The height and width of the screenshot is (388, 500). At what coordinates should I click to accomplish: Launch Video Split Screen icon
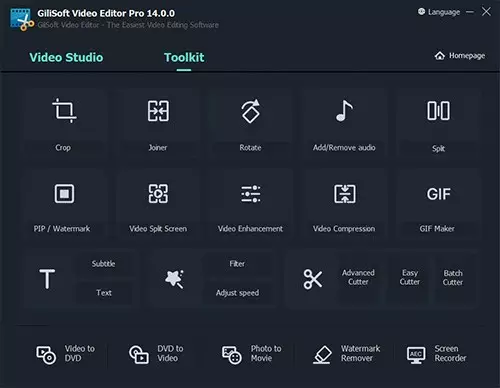[158, 193]
